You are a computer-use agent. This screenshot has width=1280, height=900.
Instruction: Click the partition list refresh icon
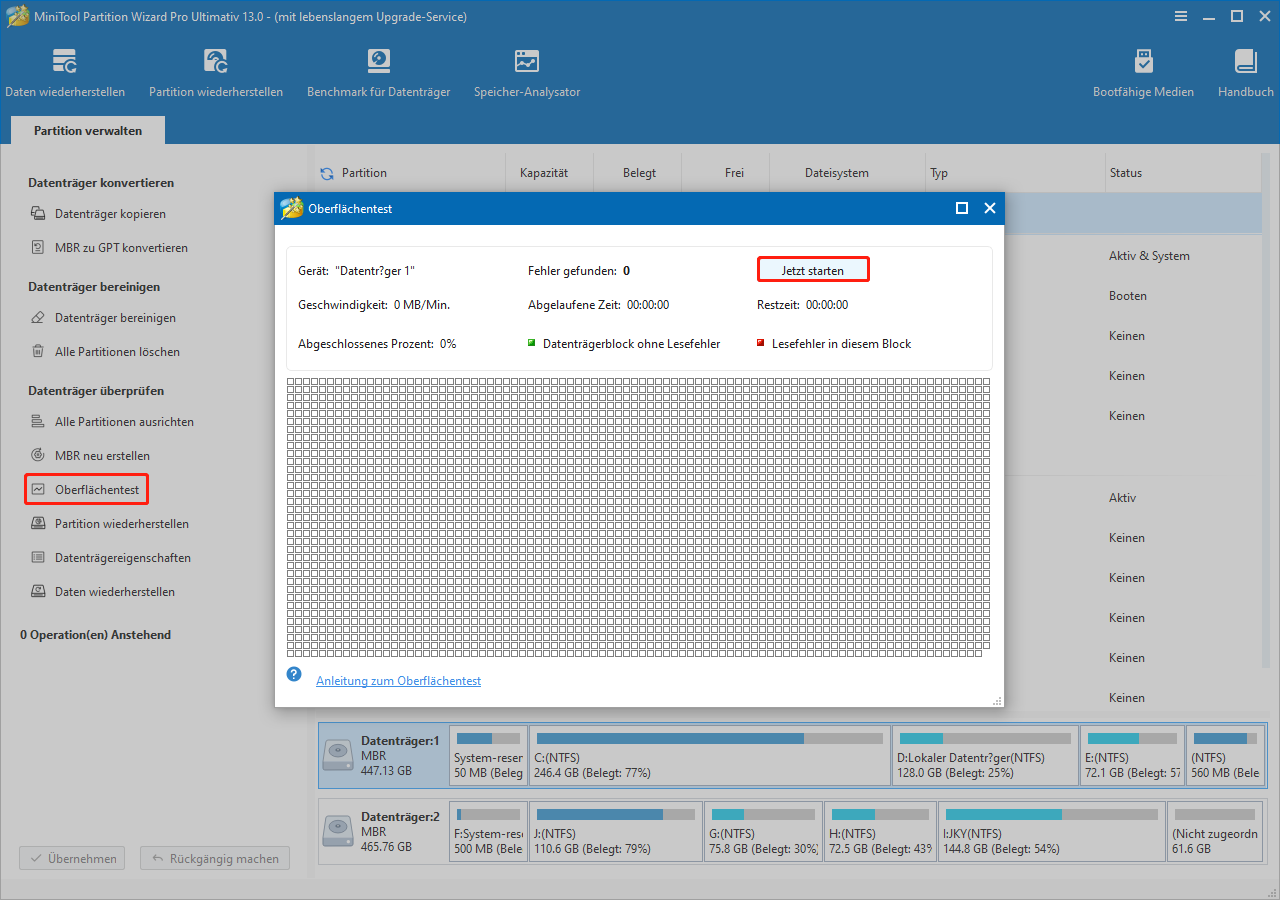pos(327,173)
